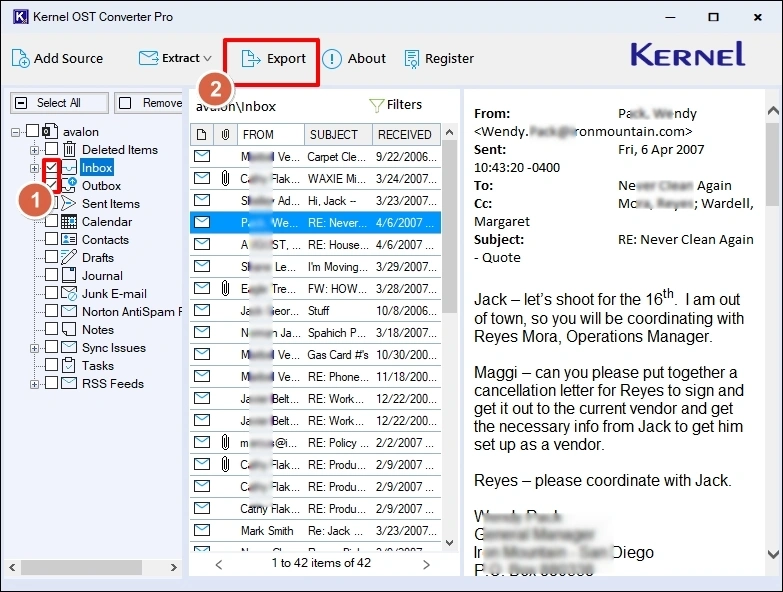Screen dimensions: 783x592
Task: Click the Notes icon
Action: pyautogui.click(x=69, y=329)
